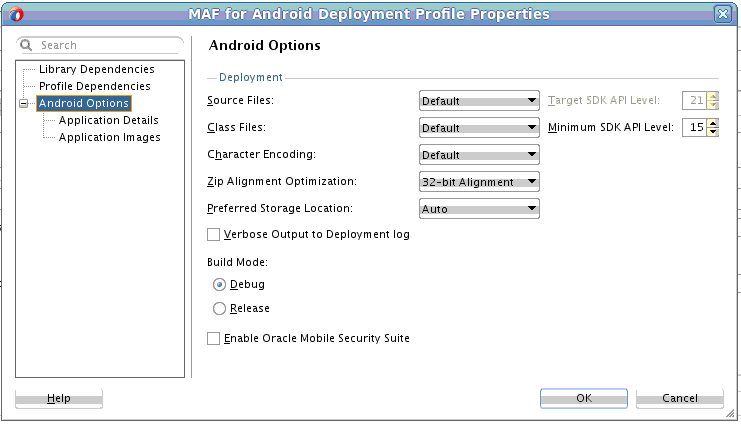The width and height of the screenshot is (741, 425).
Task: Click the Help button
Action: click(x=59, y=399)
